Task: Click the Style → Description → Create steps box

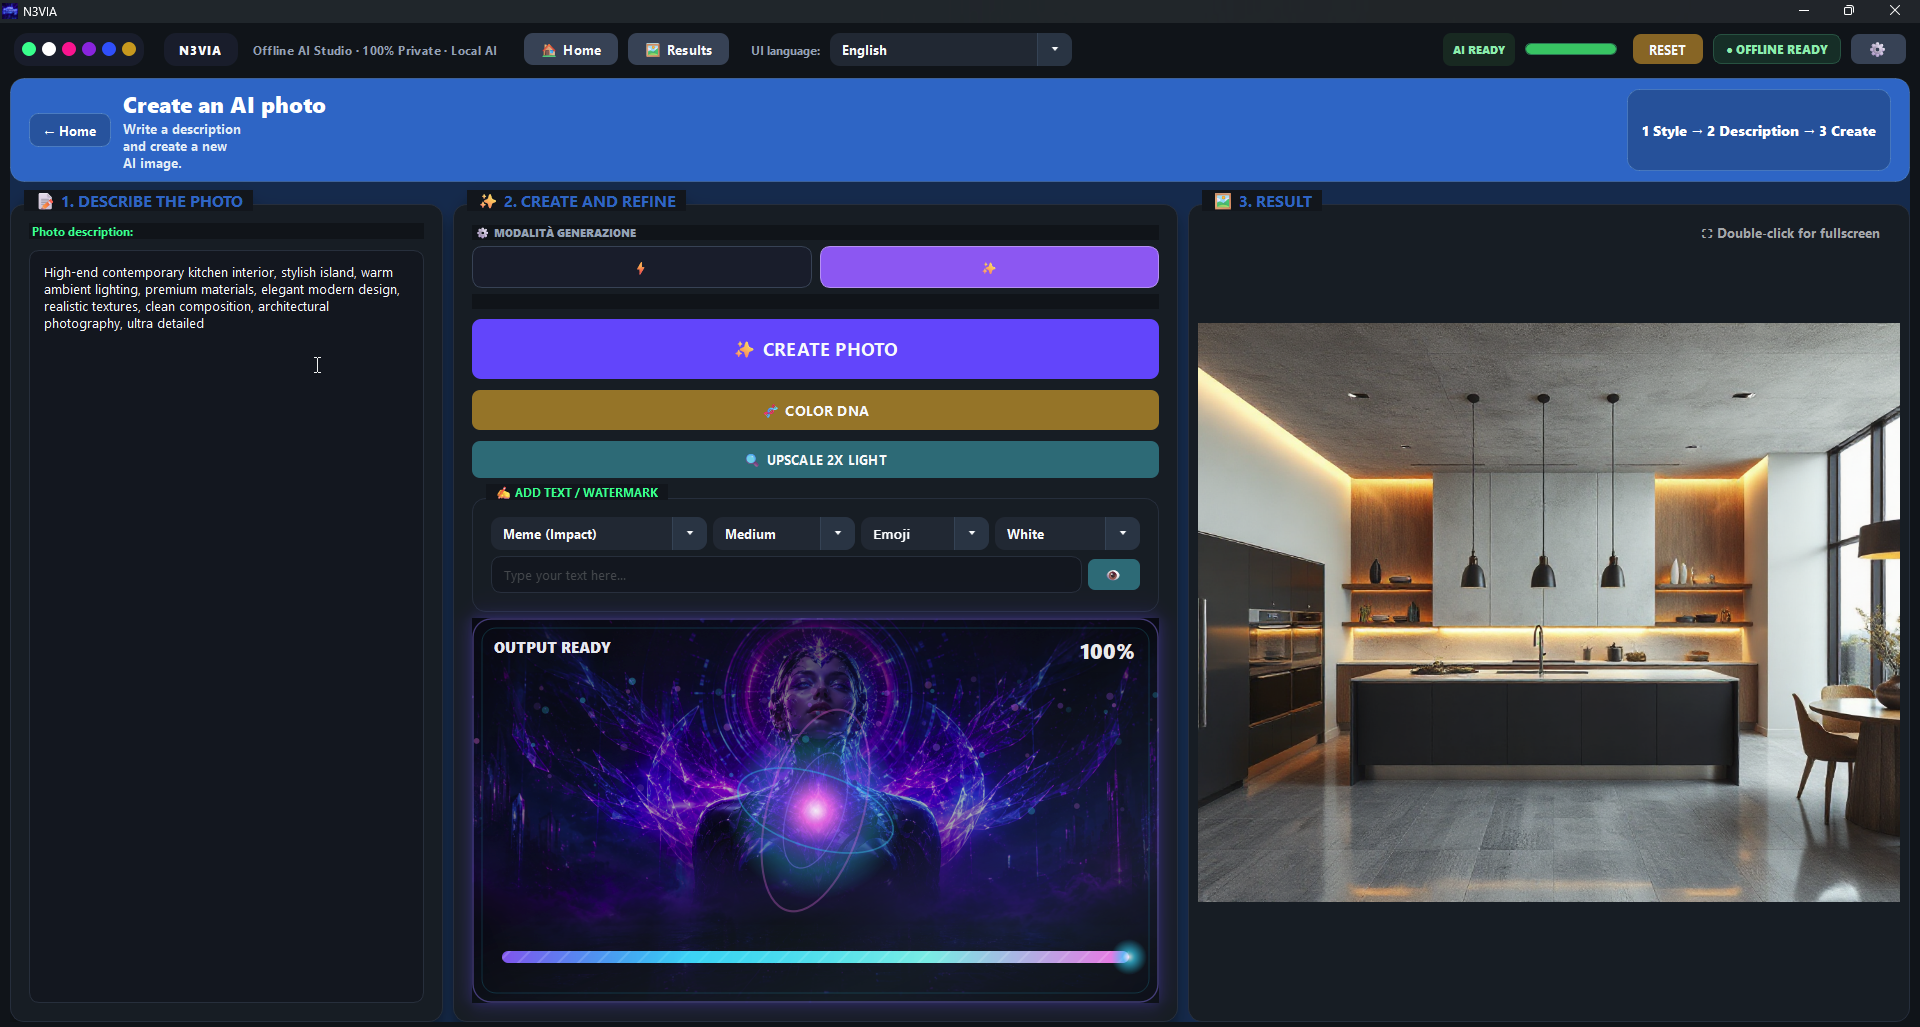Action: (1758, 131)
